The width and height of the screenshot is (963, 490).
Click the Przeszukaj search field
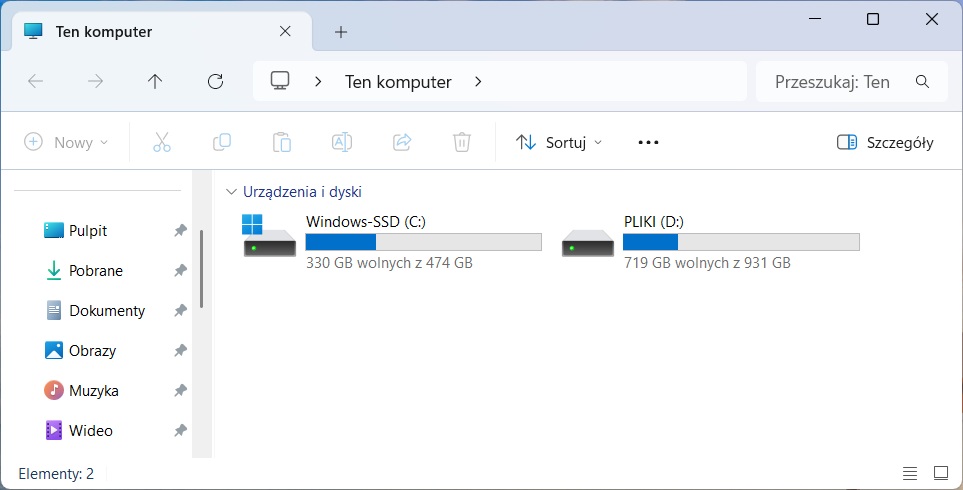(840, 82)
